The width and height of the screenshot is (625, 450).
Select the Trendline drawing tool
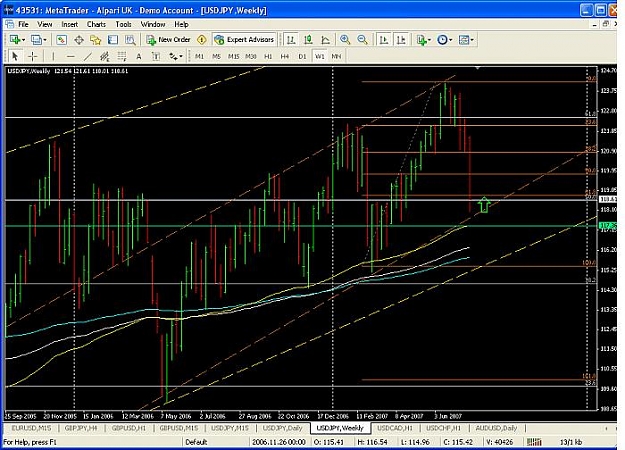tap(88, 57)
